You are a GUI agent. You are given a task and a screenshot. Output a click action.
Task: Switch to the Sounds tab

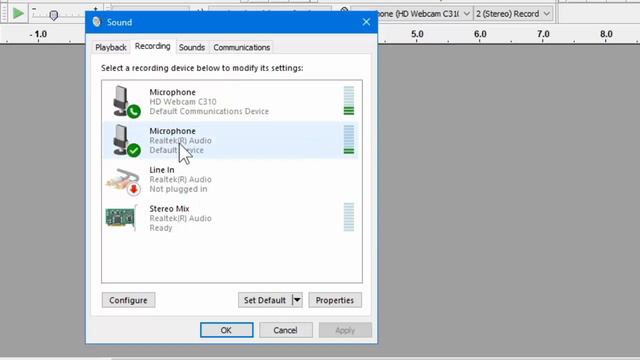click(191, 47)
